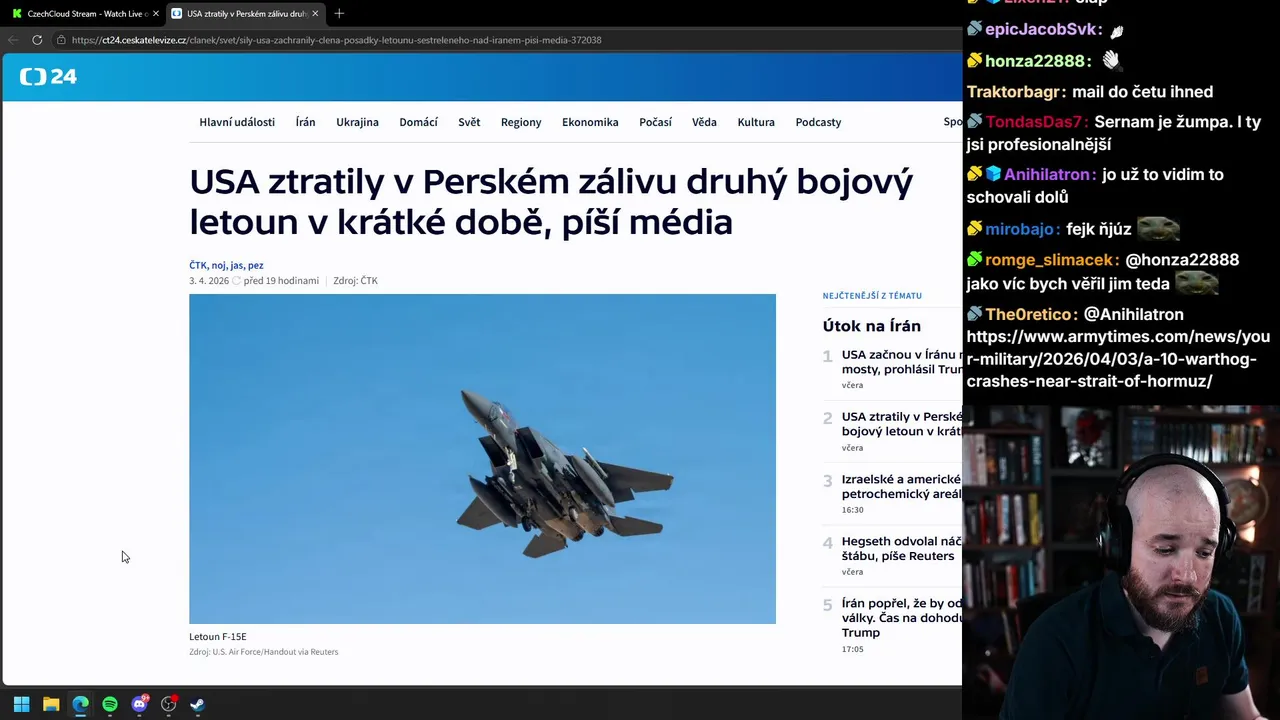The height and width of the screenshot is (720, 1280).
Task: Click username TondasDas7 in chat
Action: (1036, 122)
